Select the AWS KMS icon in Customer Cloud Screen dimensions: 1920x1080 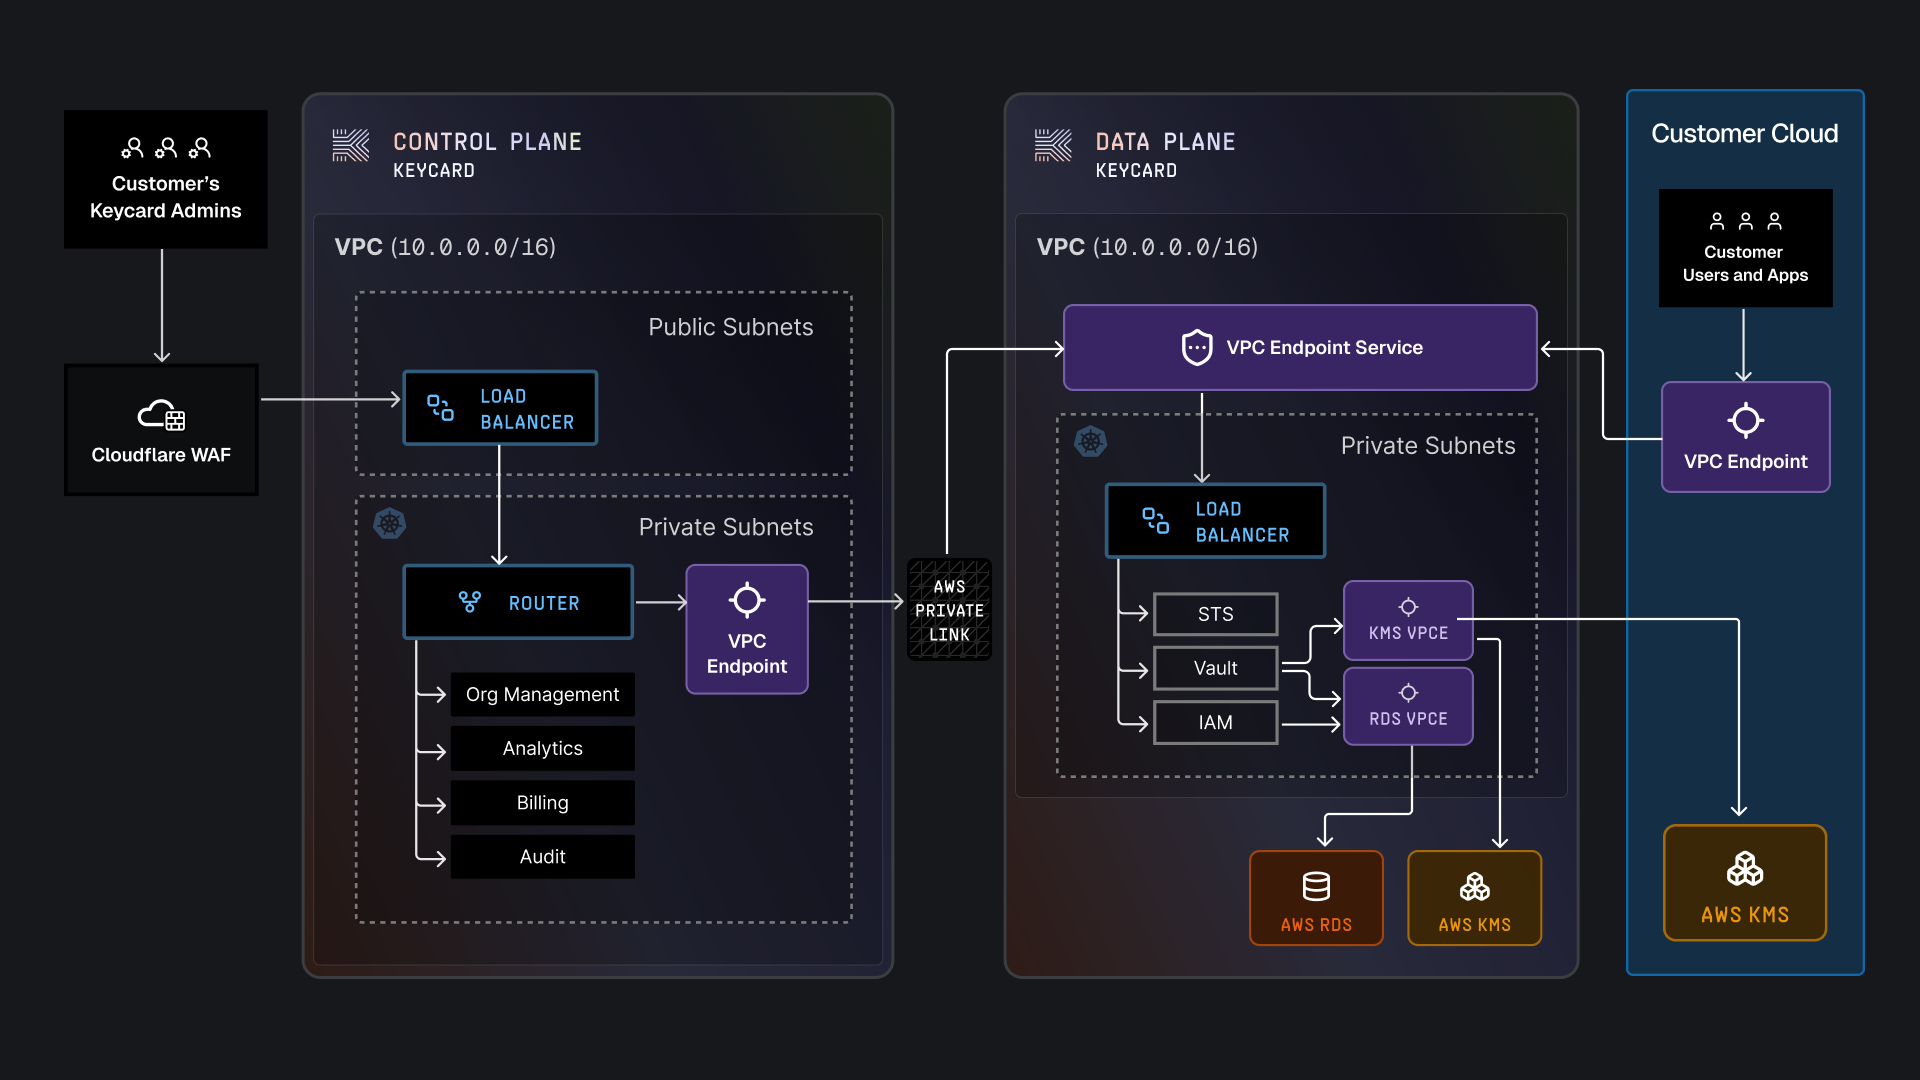click(1744, 869)
